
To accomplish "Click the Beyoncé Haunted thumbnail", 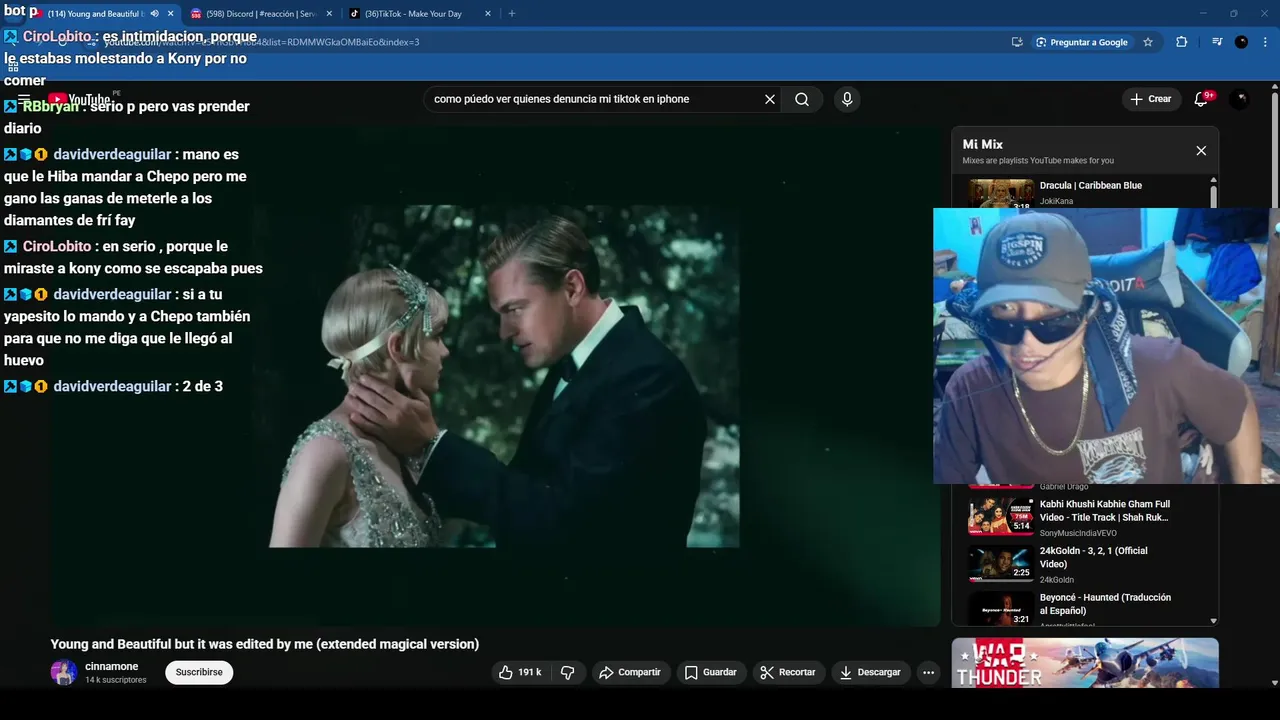I will point(1000,608).
